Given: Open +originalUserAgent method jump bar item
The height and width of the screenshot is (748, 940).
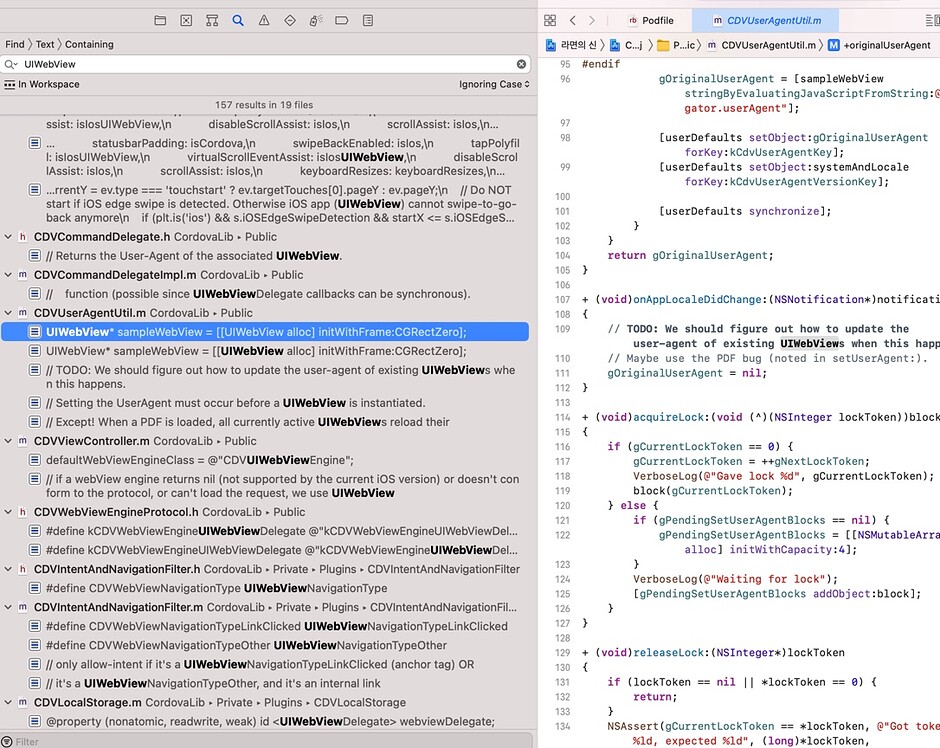Looking at the screenshot, I should [879, 45].
